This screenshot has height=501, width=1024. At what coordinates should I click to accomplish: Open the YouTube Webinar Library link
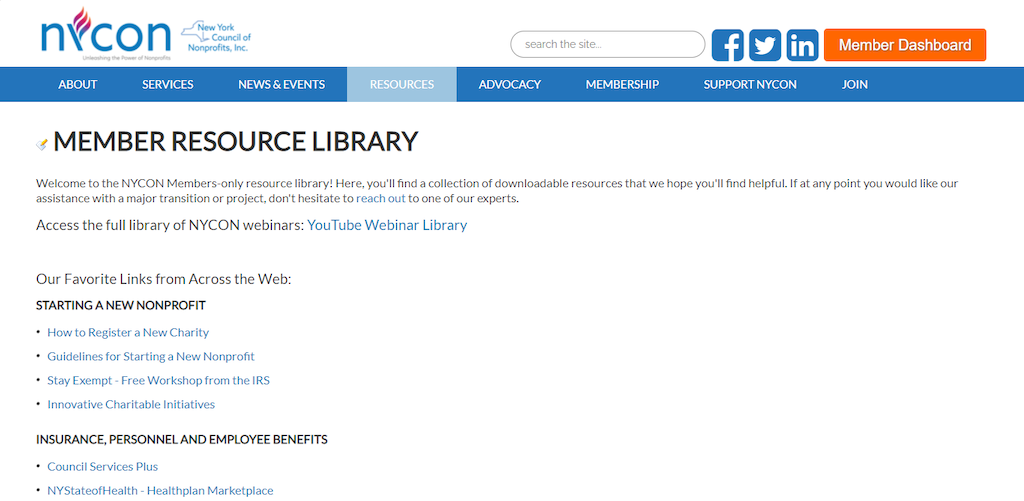point(387,225)
